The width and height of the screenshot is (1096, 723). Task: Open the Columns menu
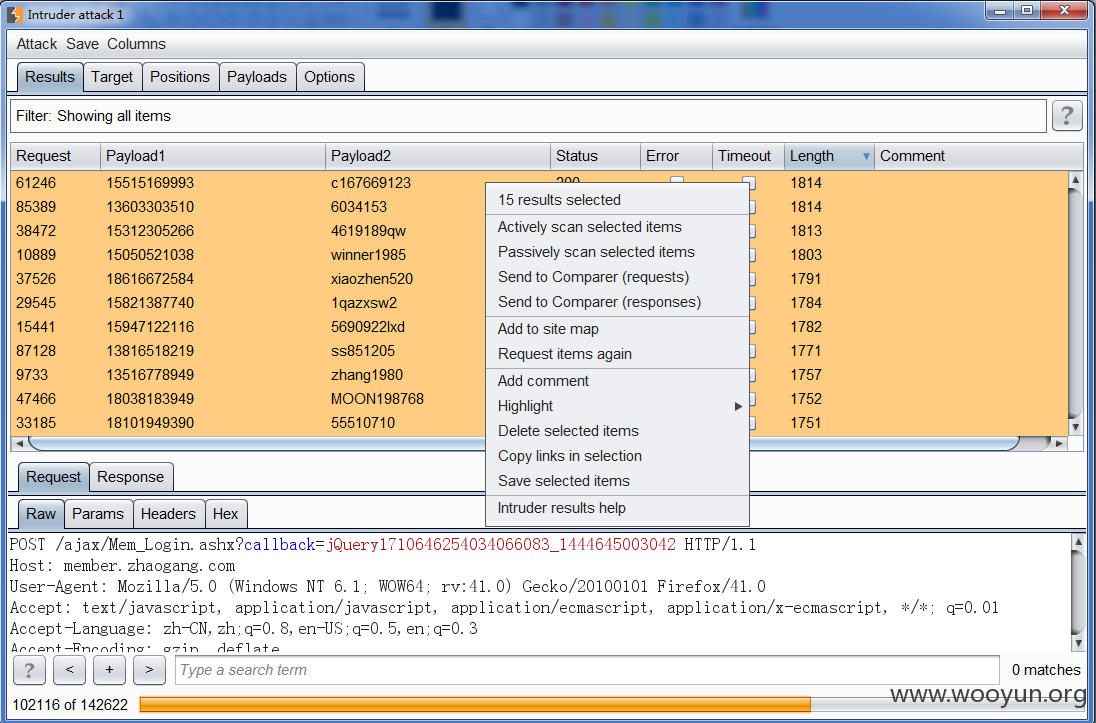point(136,44)
